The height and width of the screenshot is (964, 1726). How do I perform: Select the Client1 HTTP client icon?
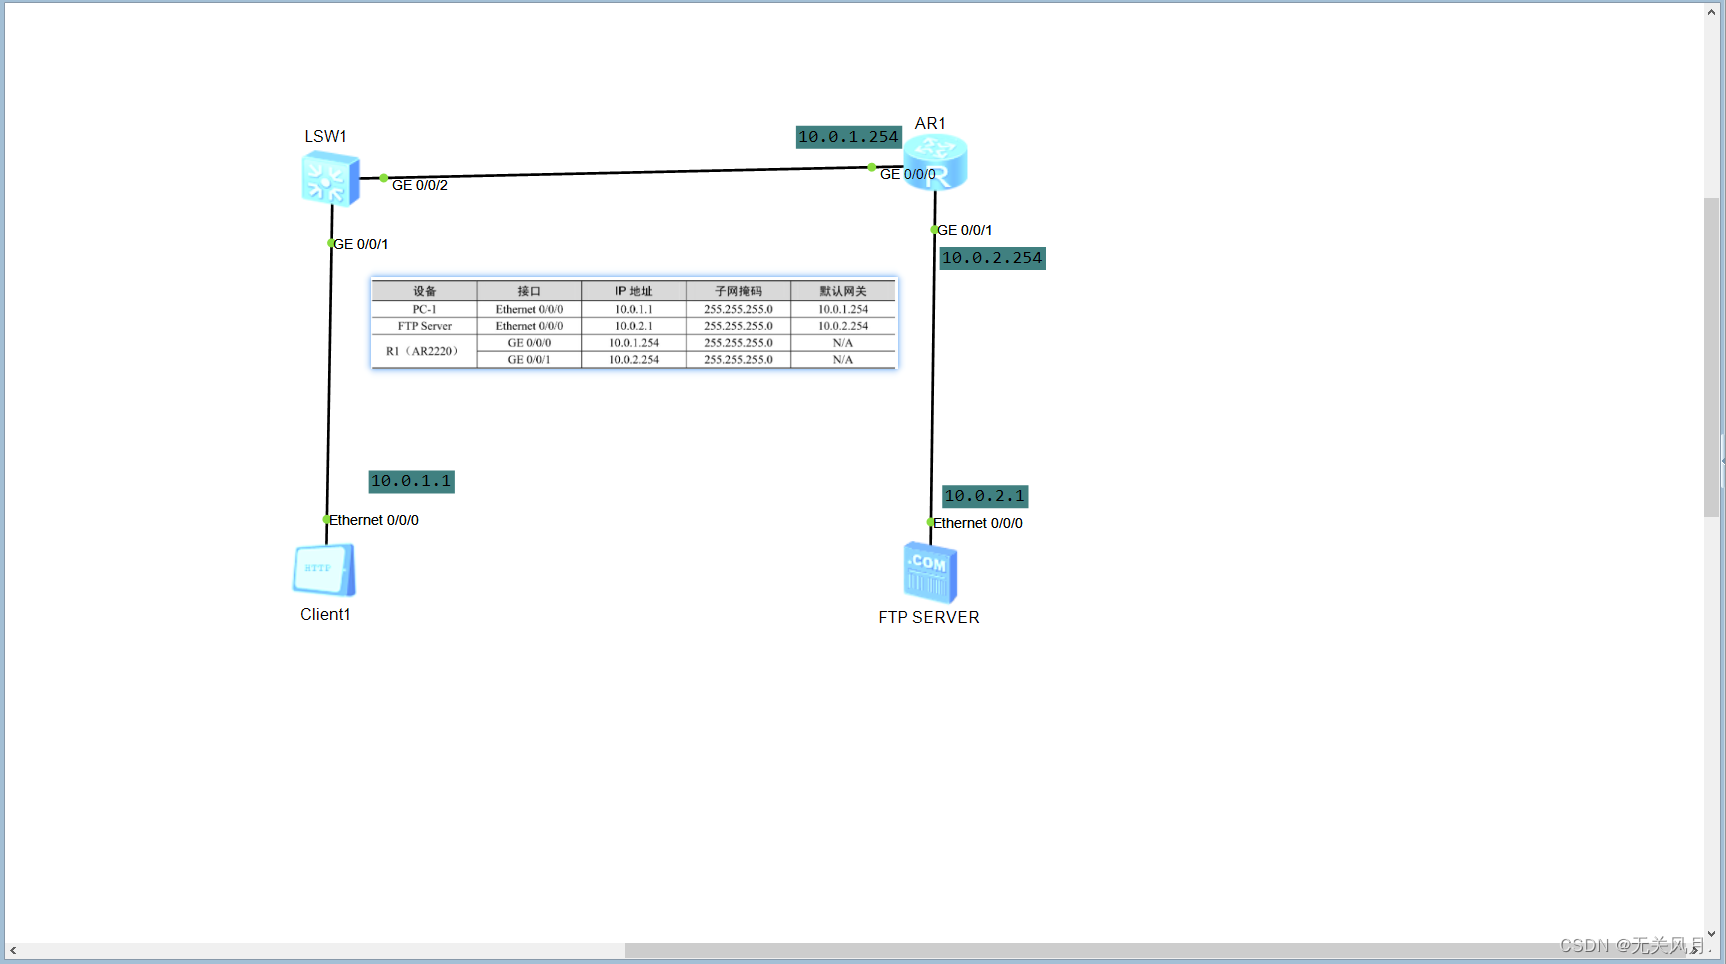click(x=324, y=570)
